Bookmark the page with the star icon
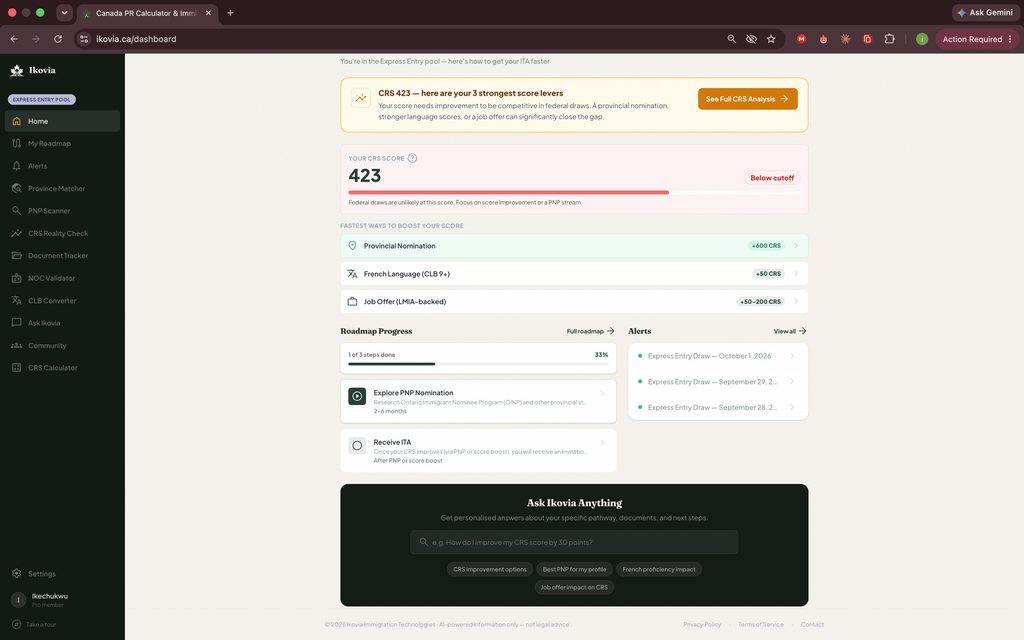 [x=771, y=39]
